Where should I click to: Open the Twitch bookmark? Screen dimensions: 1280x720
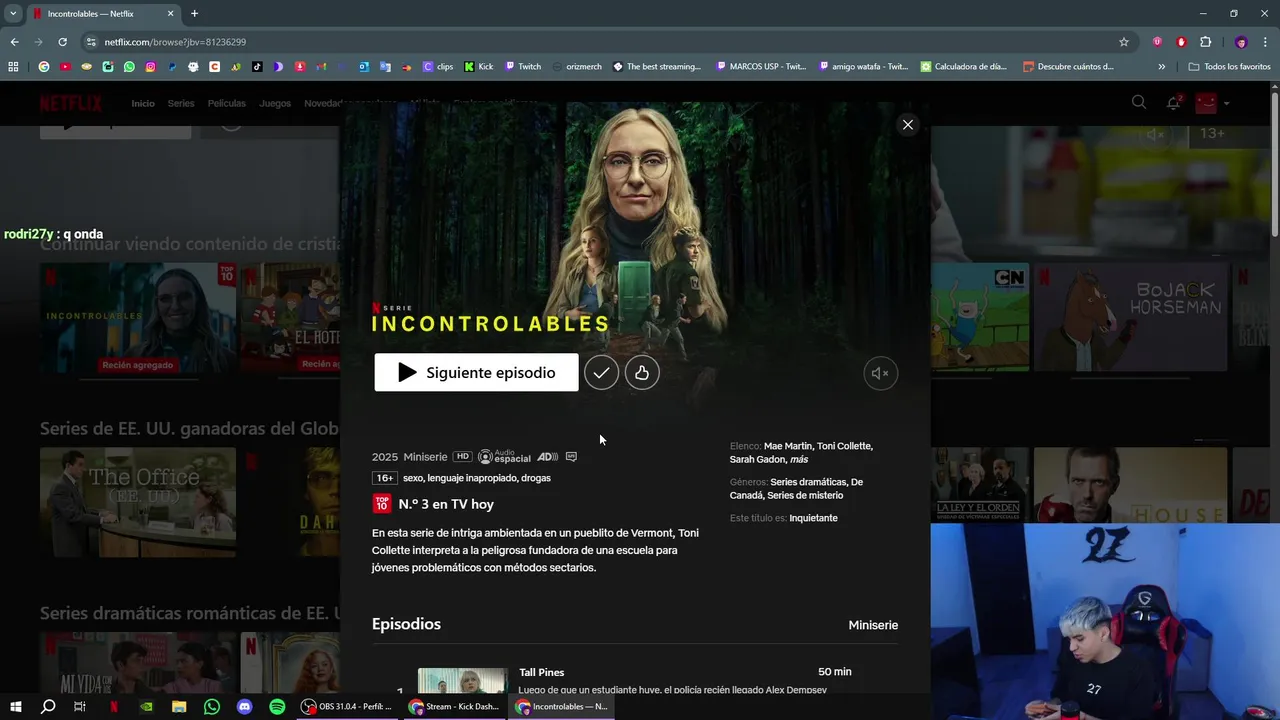point(523,67)
